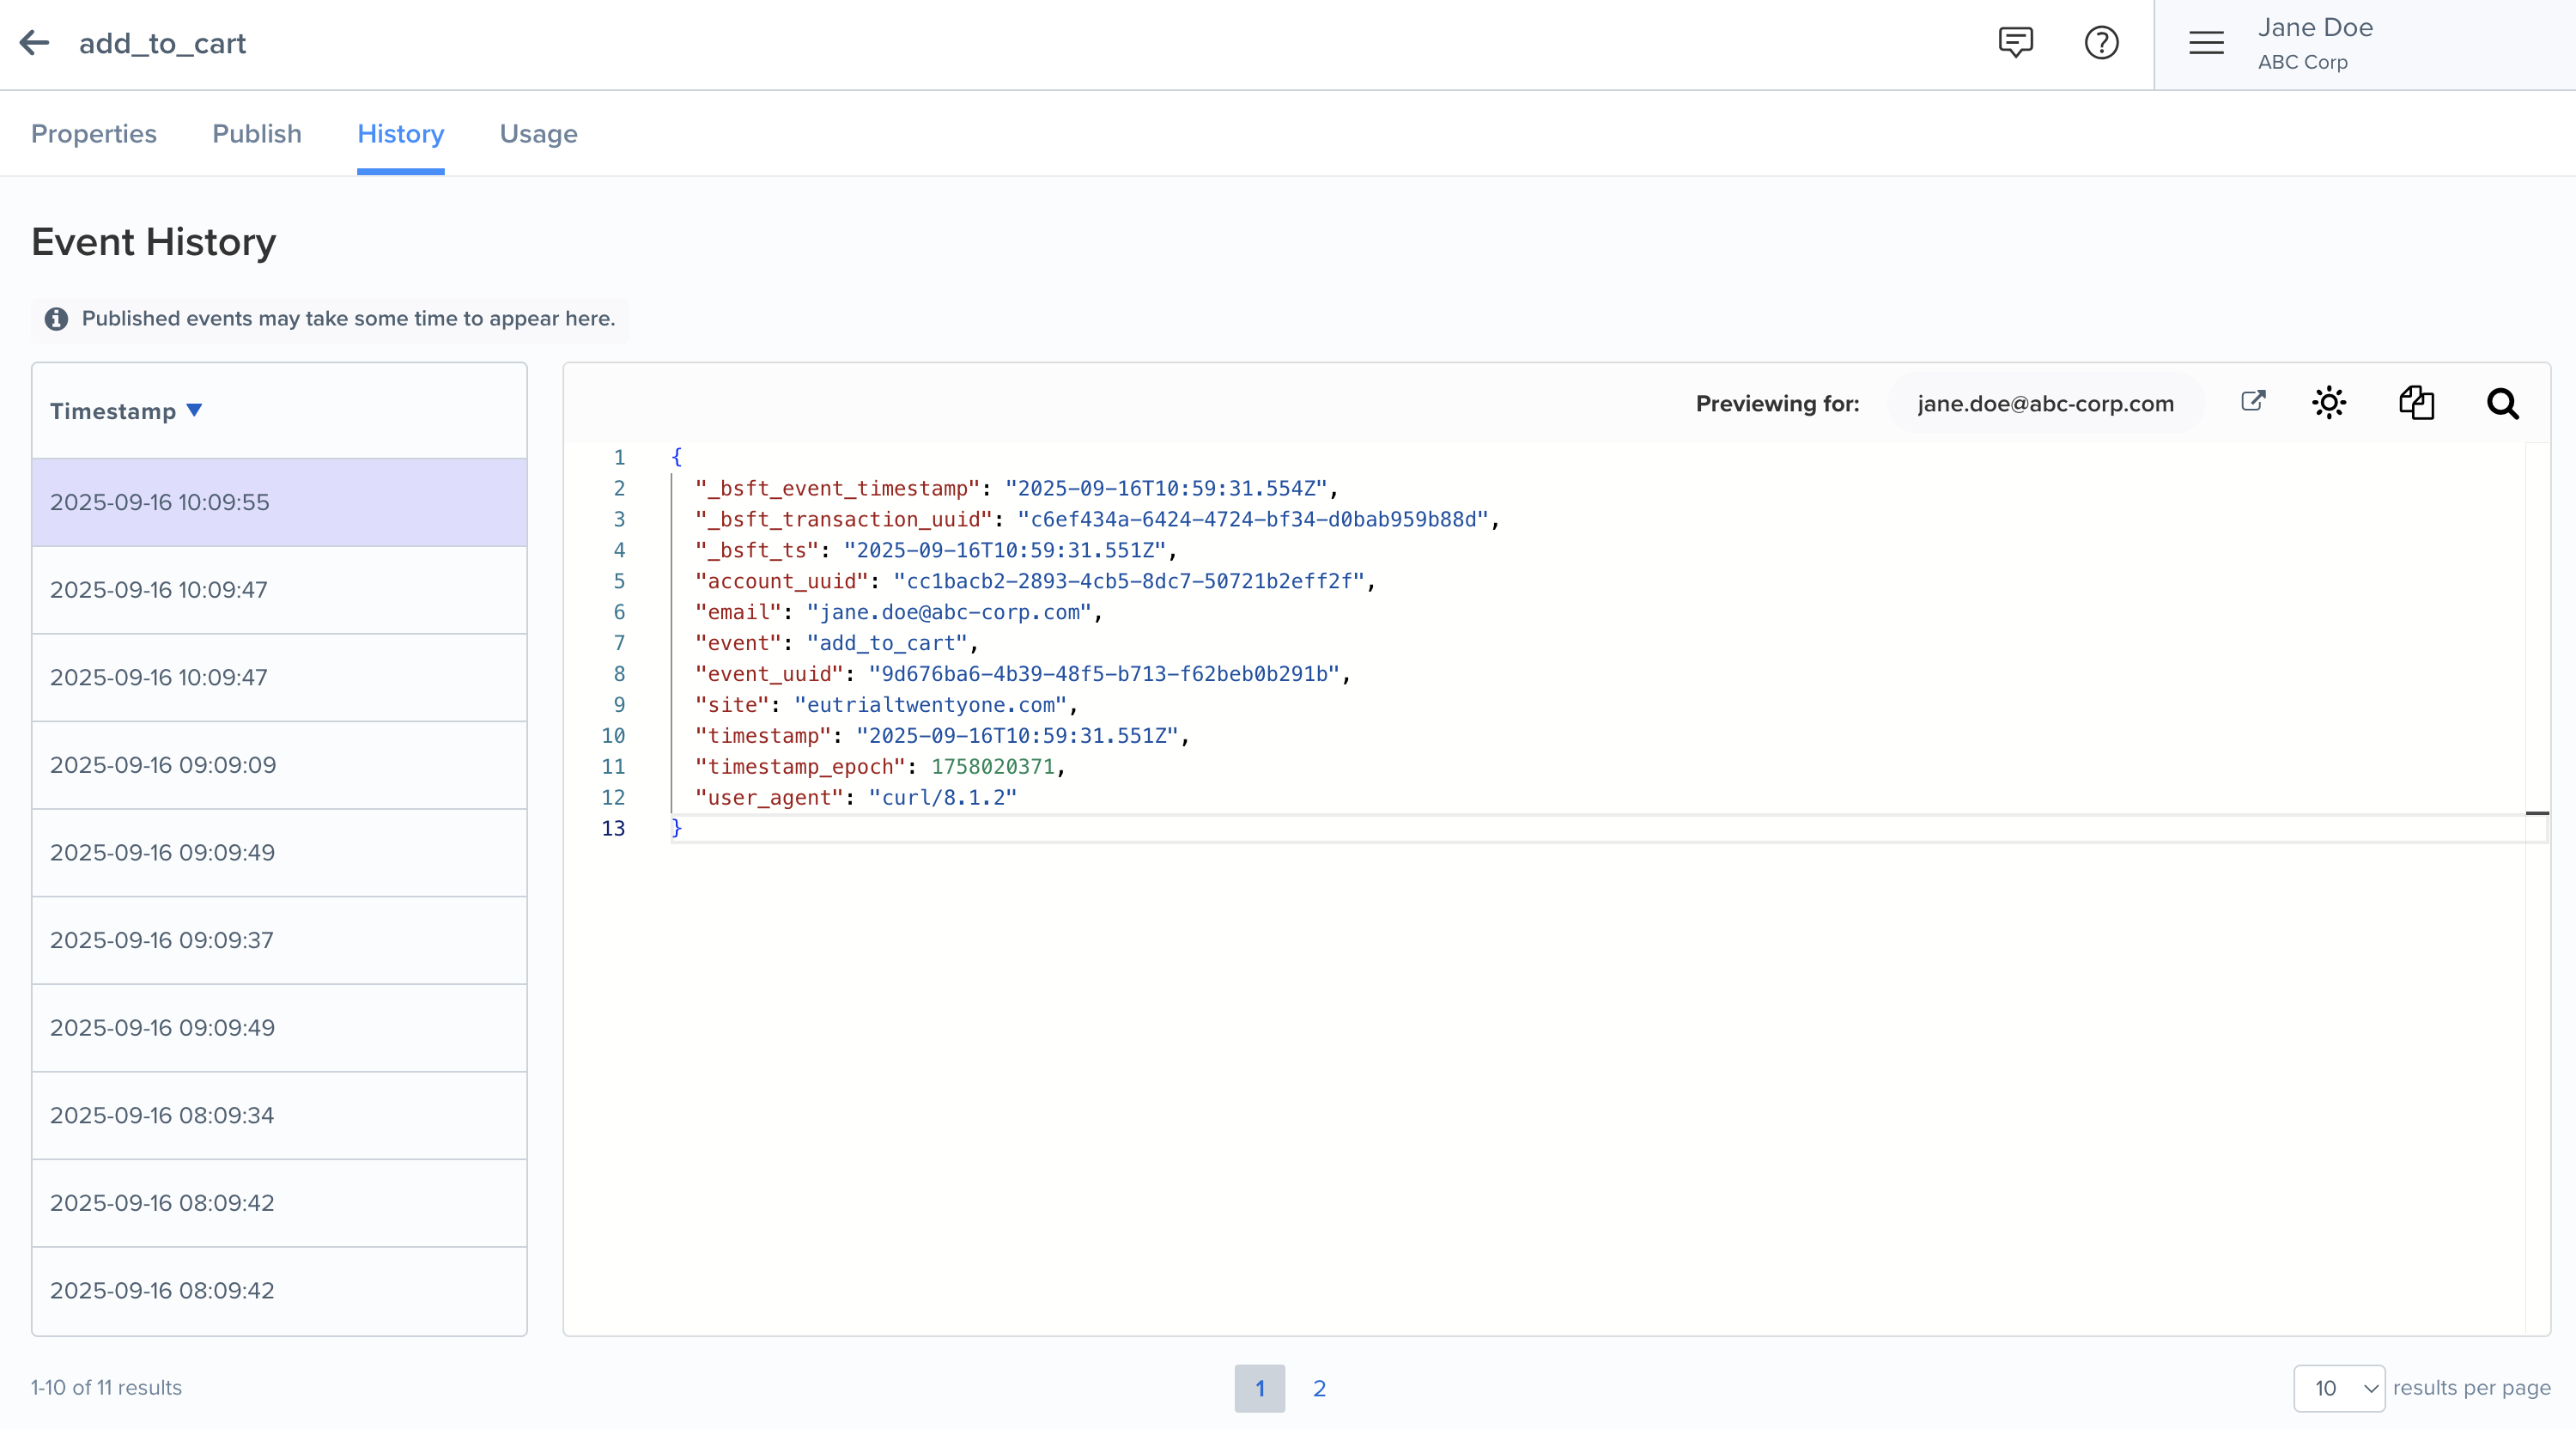Open preview in new window icon
The width and height of the screenshot is (2576, 1429).
(2252, 401)
